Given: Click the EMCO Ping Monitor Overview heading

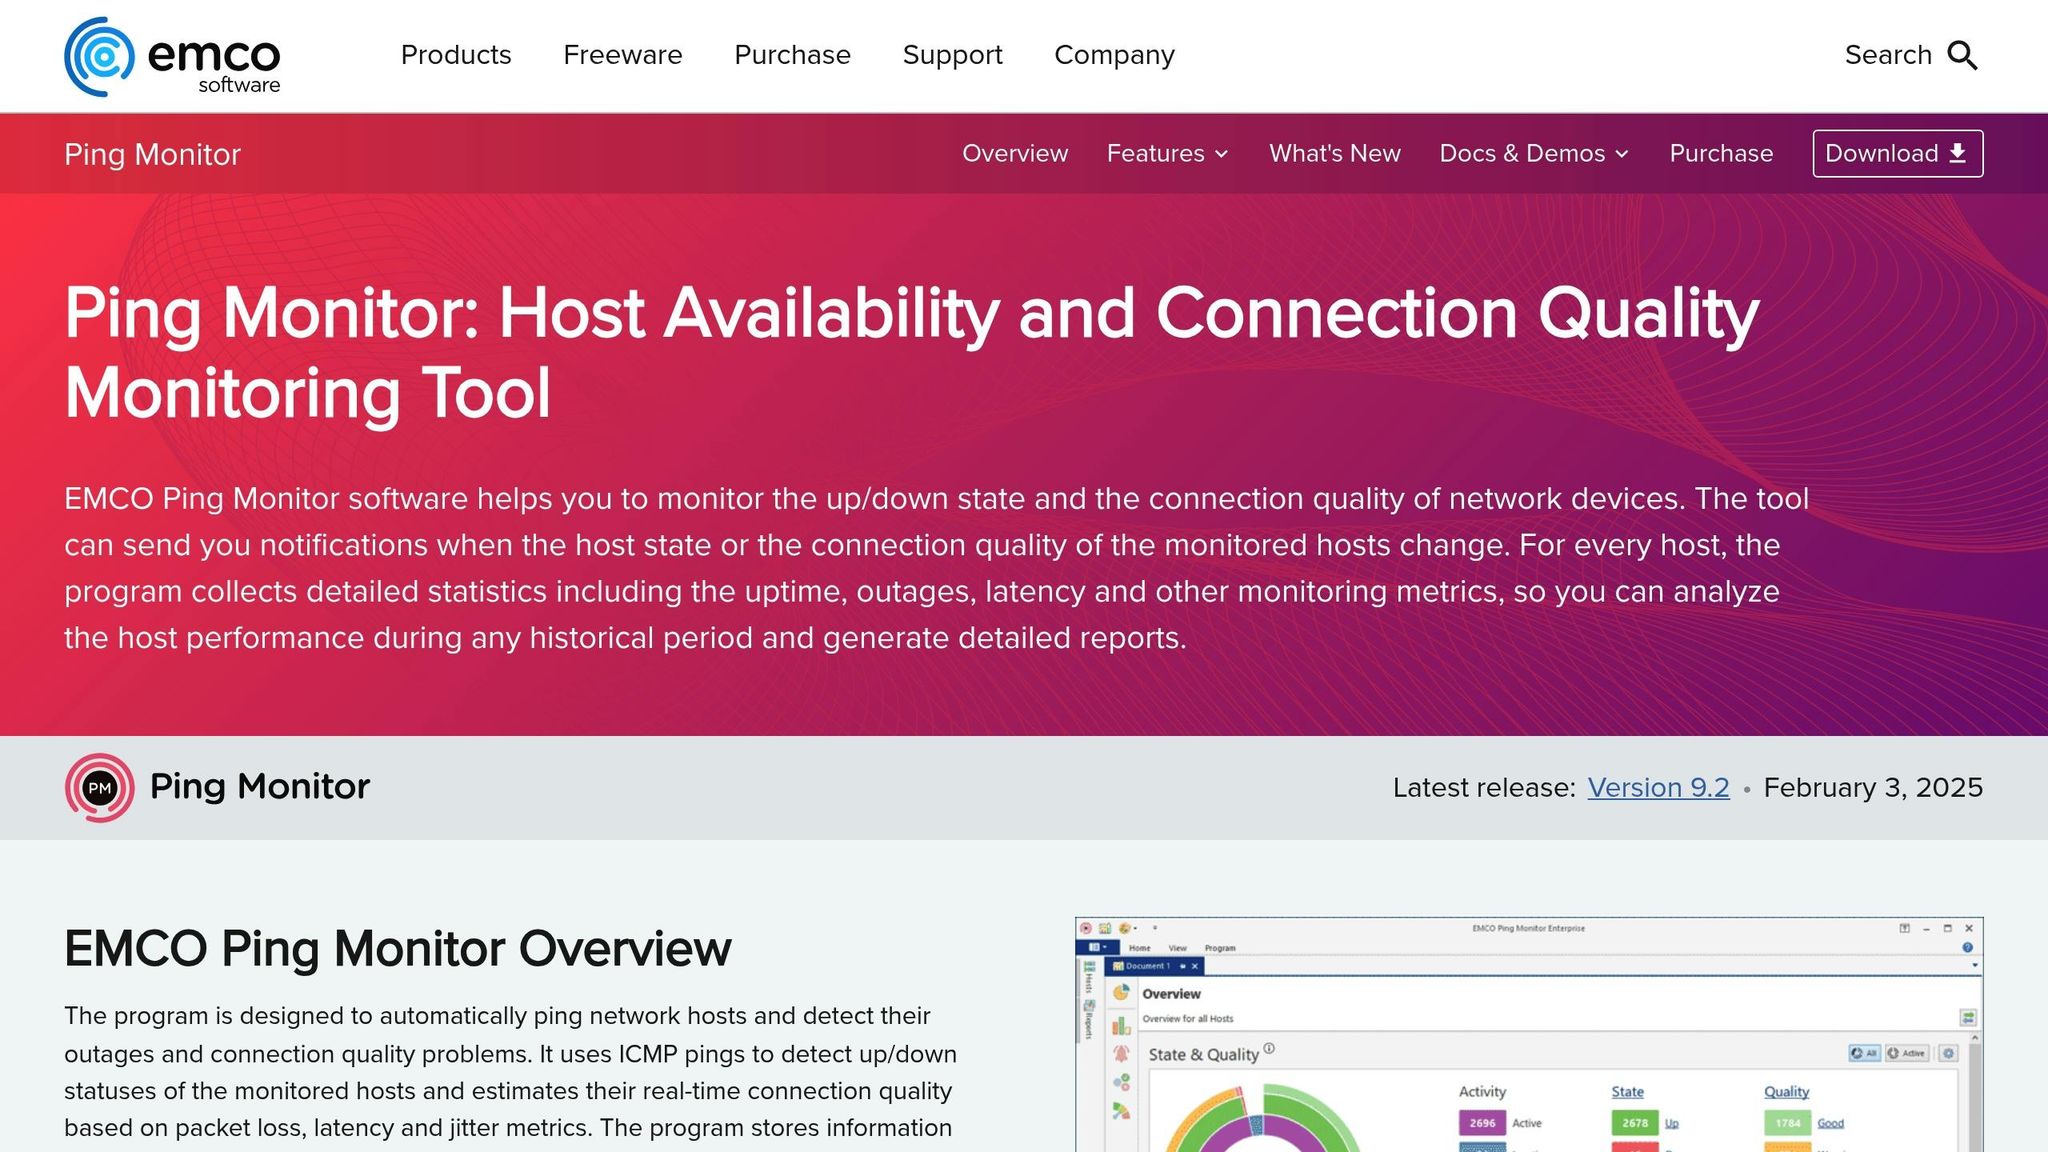Looking at the screenshot, I should point(397,948).
